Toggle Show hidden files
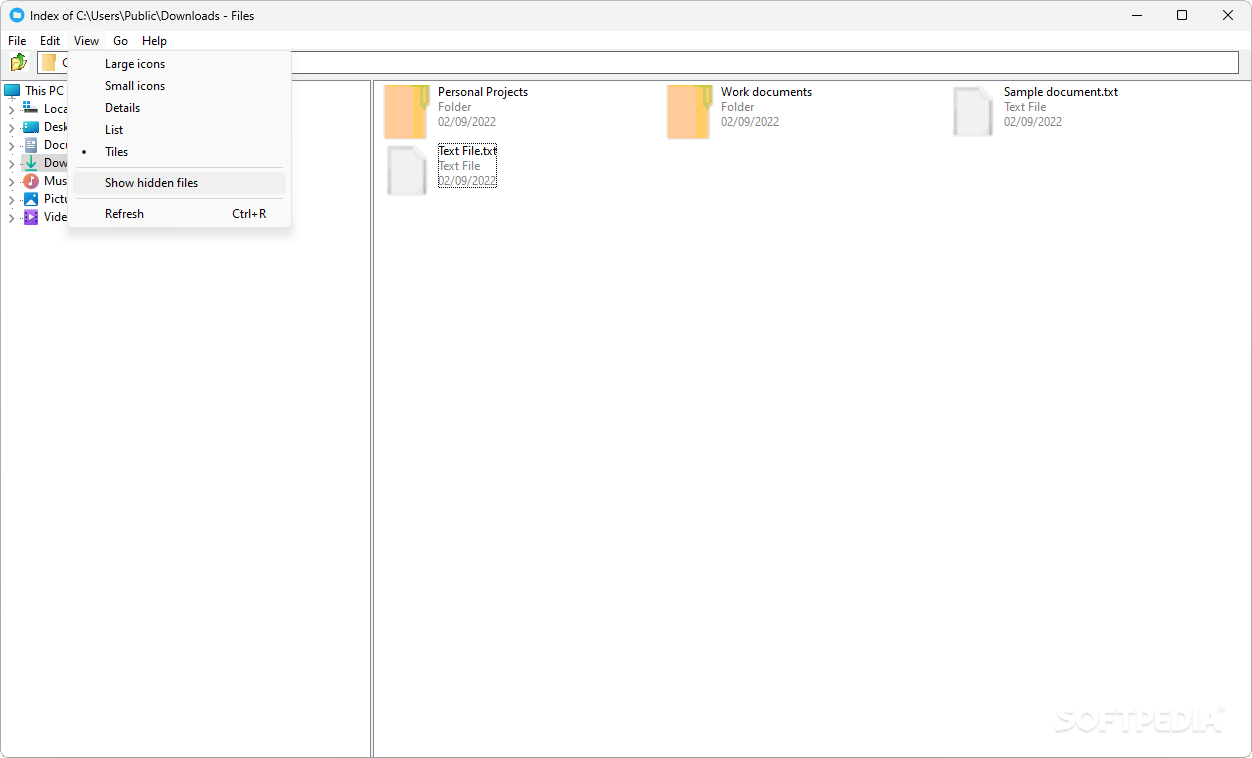This screenshot has width=1252, height=758. click(x=179, y=183)
